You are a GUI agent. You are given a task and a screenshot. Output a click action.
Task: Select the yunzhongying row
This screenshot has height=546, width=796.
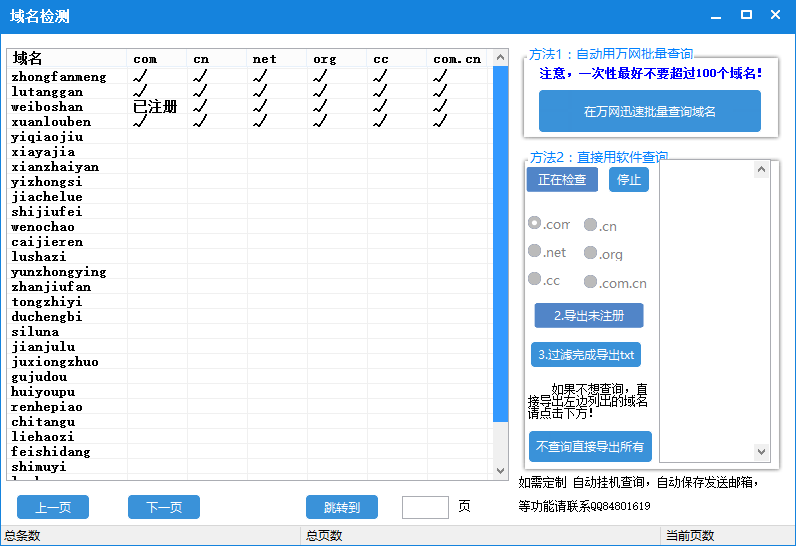pyautogui.click(x=249, y=271)
